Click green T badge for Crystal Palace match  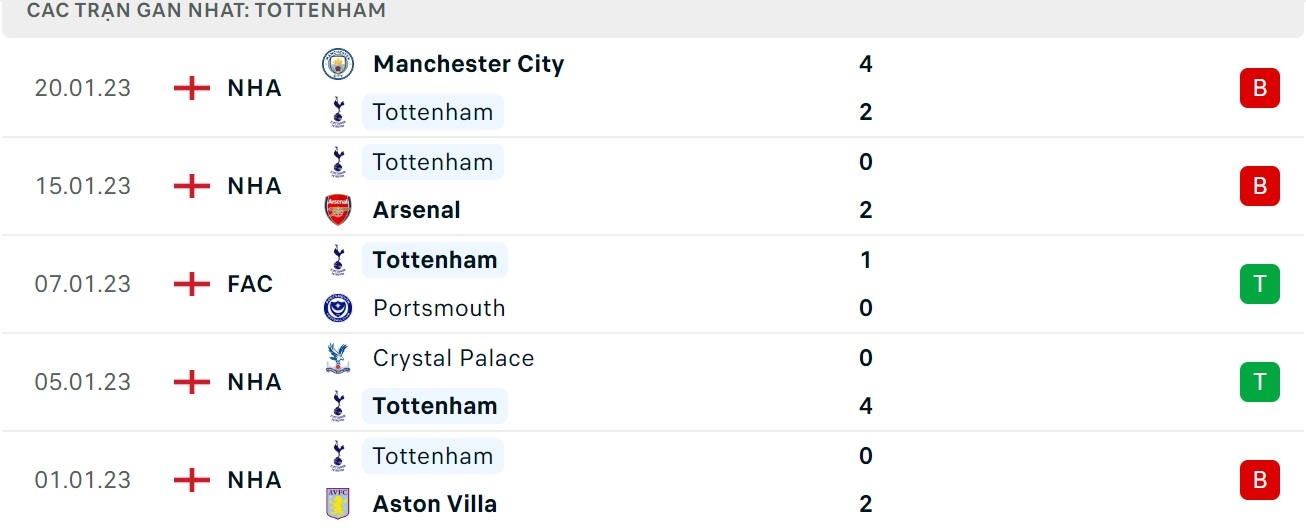tap(1259, 382)
